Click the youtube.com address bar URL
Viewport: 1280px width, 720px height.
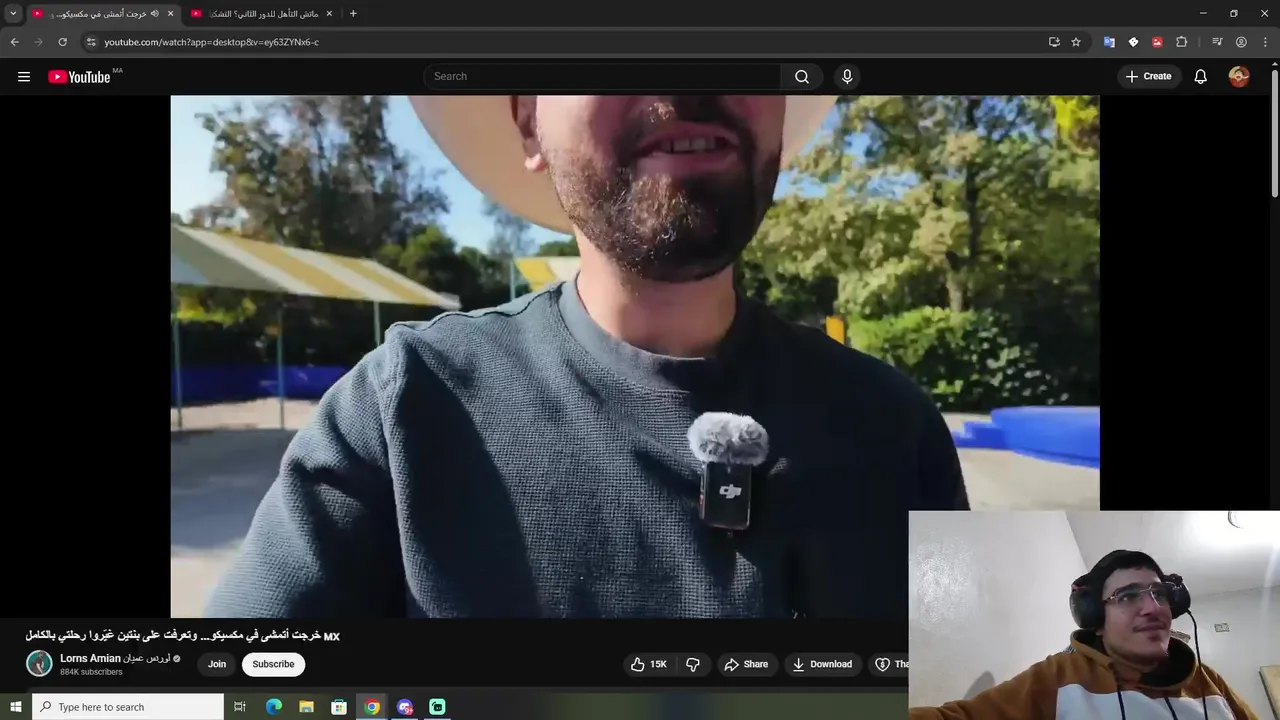pyautogui.click(x=212, y=42)
